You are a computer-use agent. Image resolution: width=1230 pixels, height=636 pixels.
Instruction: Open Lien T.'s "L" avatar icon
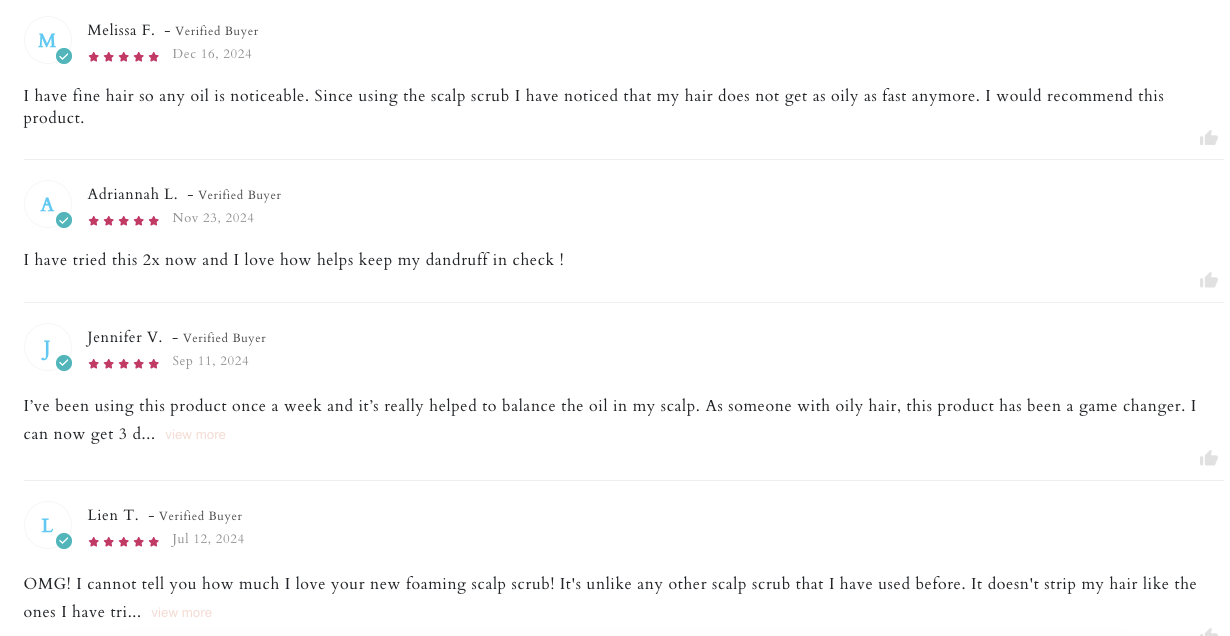47,525
